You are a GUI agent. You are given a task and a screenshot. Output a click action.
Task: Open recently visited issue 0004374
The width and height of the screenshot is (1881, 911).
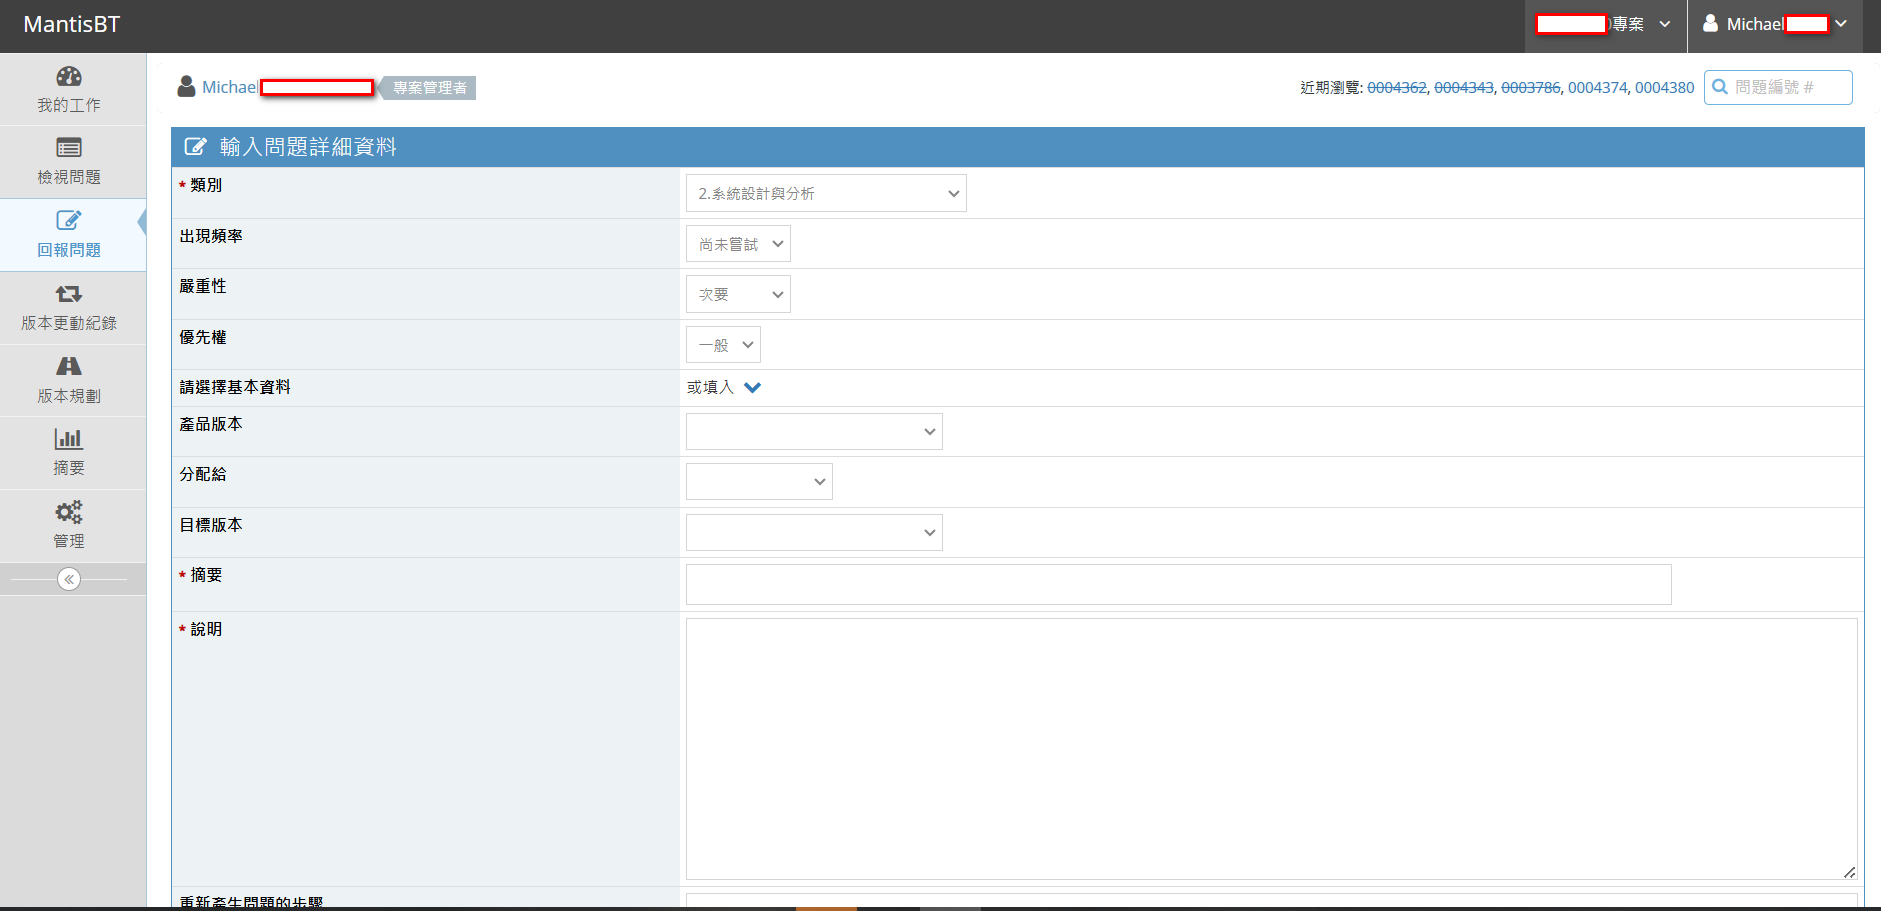[x=1597, y=88]
